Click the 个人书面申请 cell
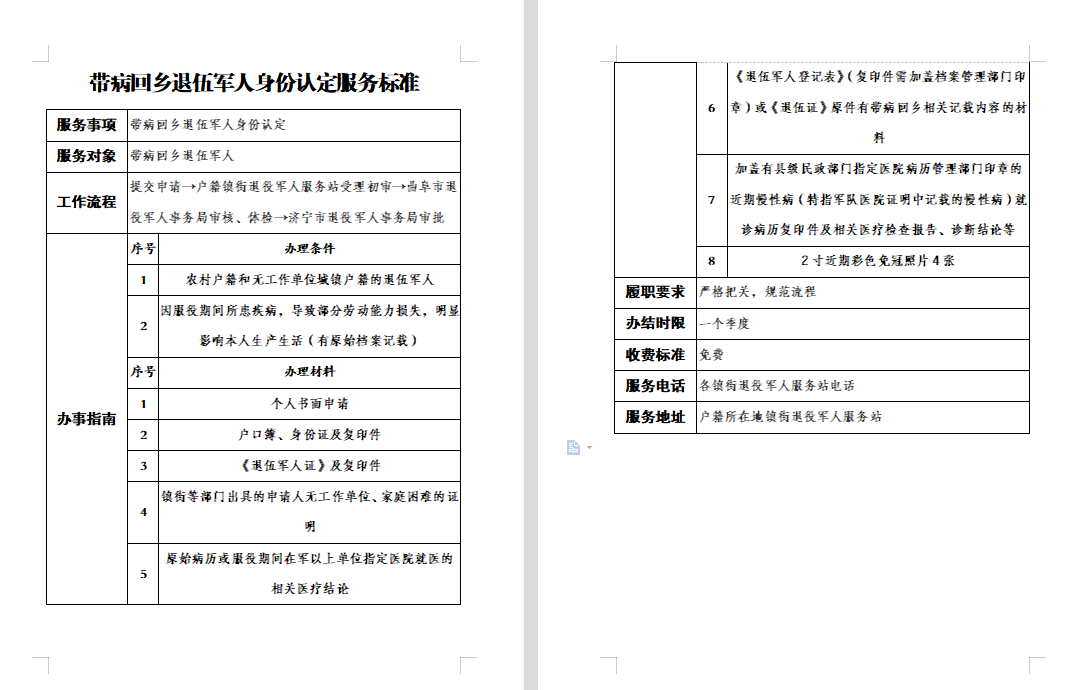 309,404
